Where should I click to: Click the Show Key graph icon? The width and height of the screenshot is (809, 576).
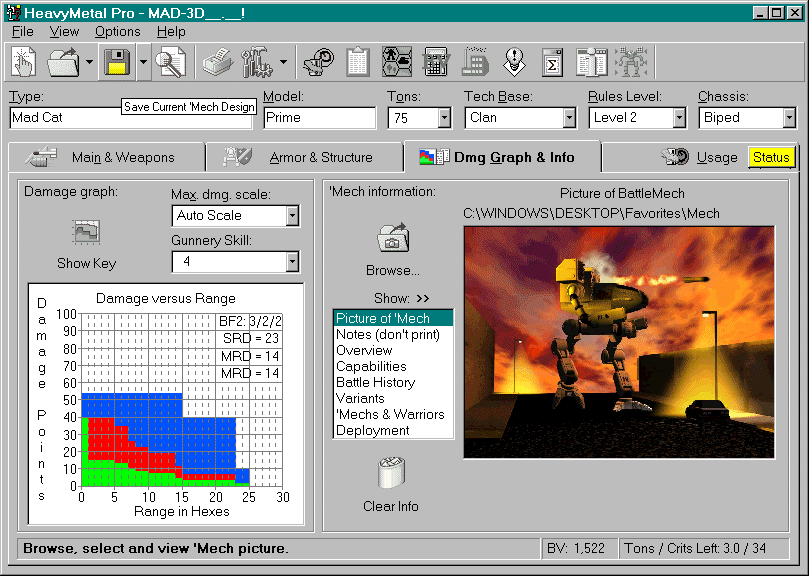tap(87, 232)
